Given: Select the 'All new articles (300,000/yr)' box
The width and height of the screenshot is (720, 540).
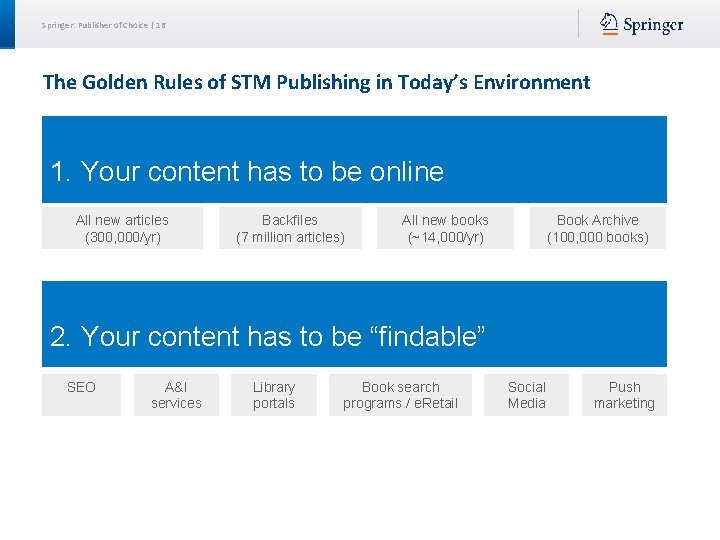Looking at the screenshot, I should pyautogui.click(x=123, y=228).
